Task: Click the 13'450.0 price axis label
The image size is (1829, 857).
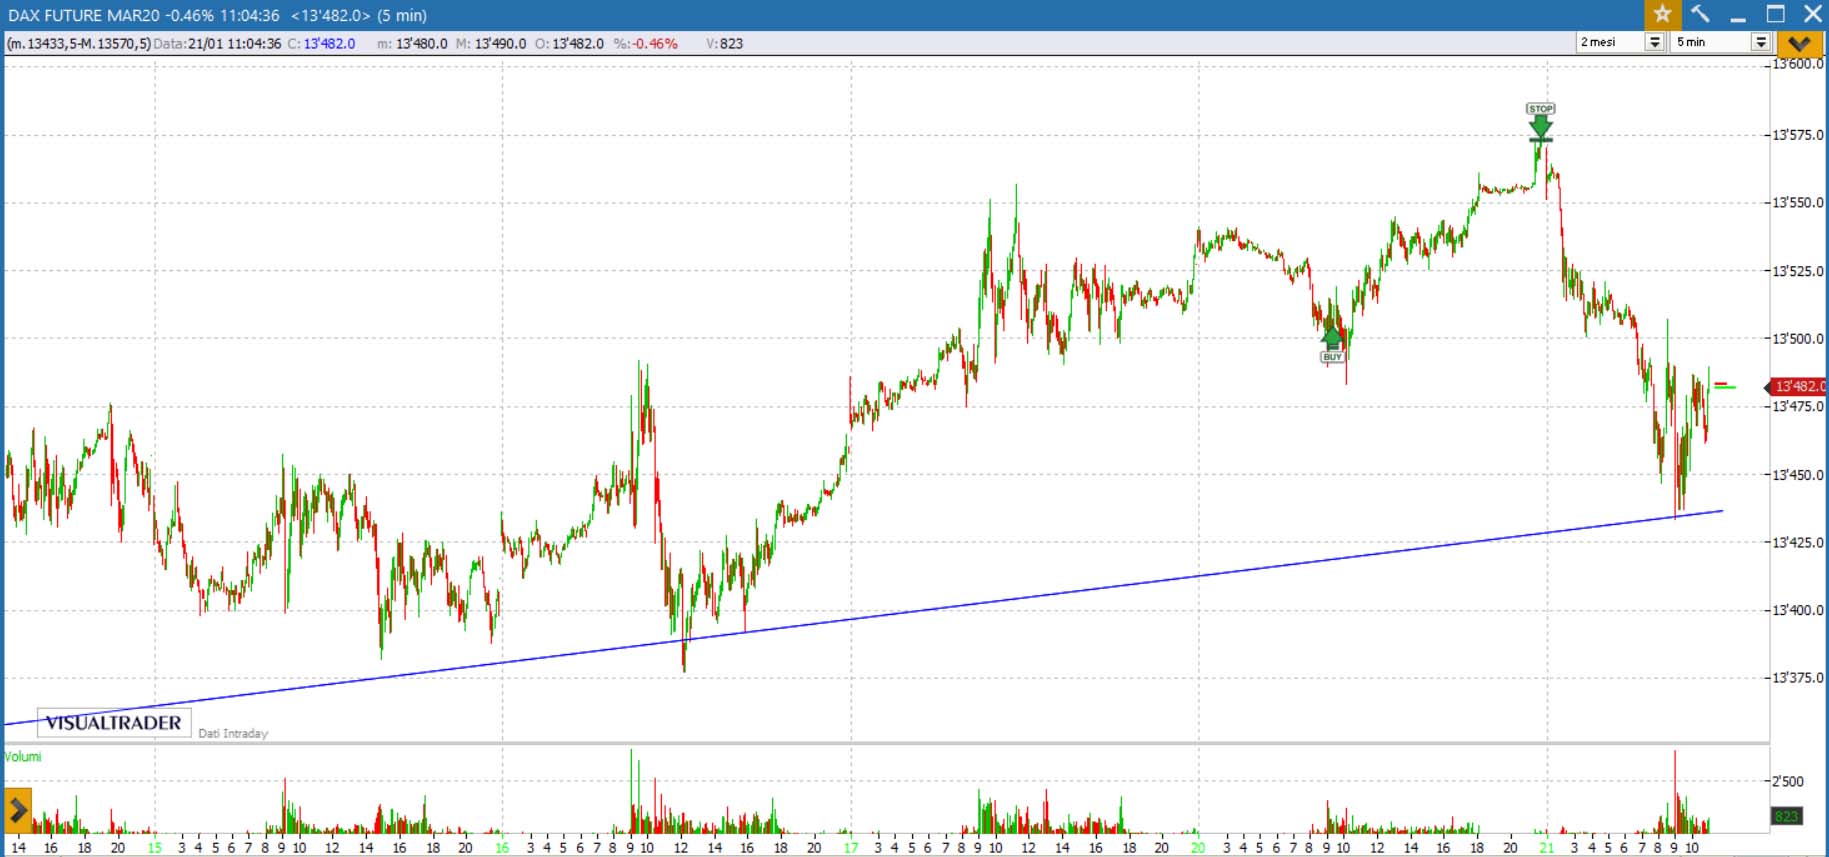Action: [1798, 475]
